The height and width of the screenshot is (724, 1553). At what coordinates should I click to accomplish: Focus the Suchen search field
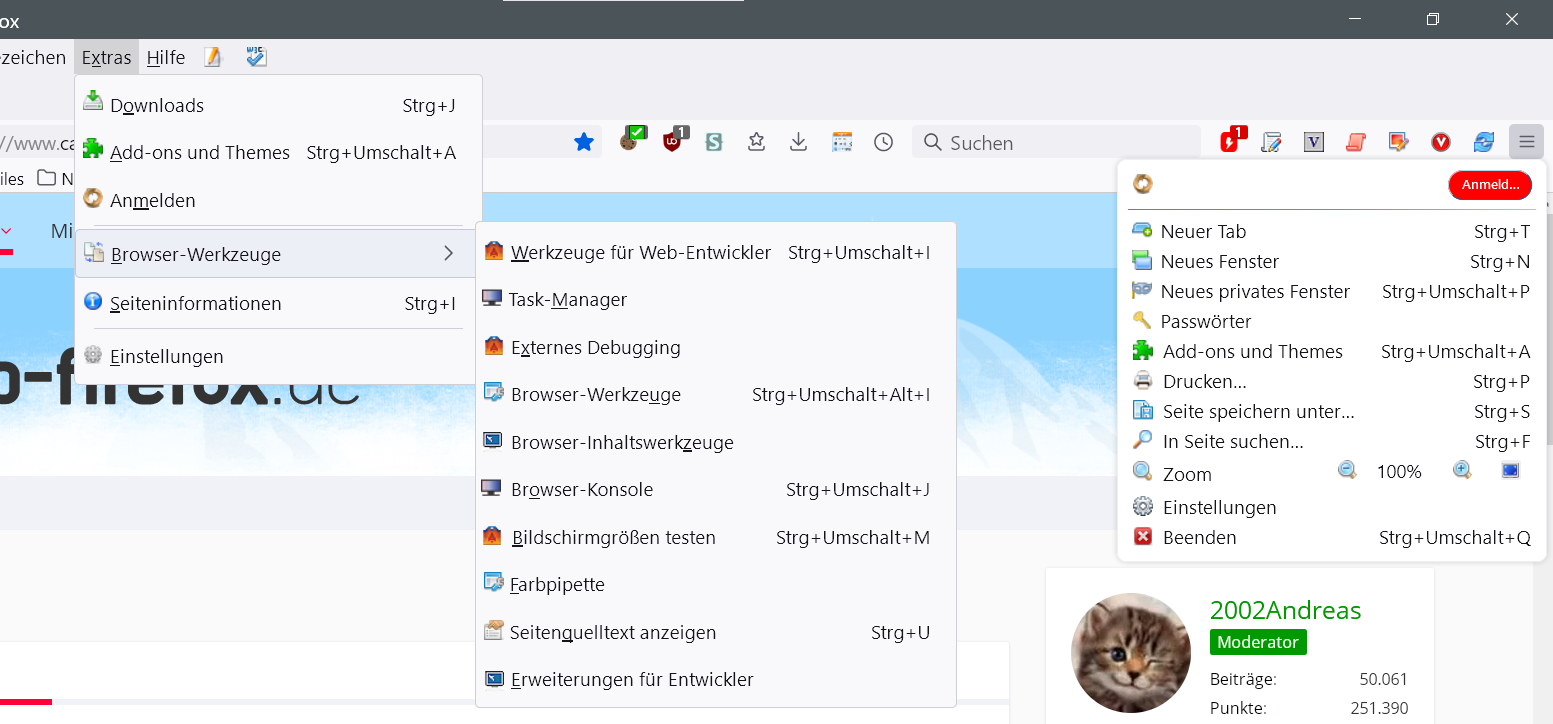(x=1056, y=143)
